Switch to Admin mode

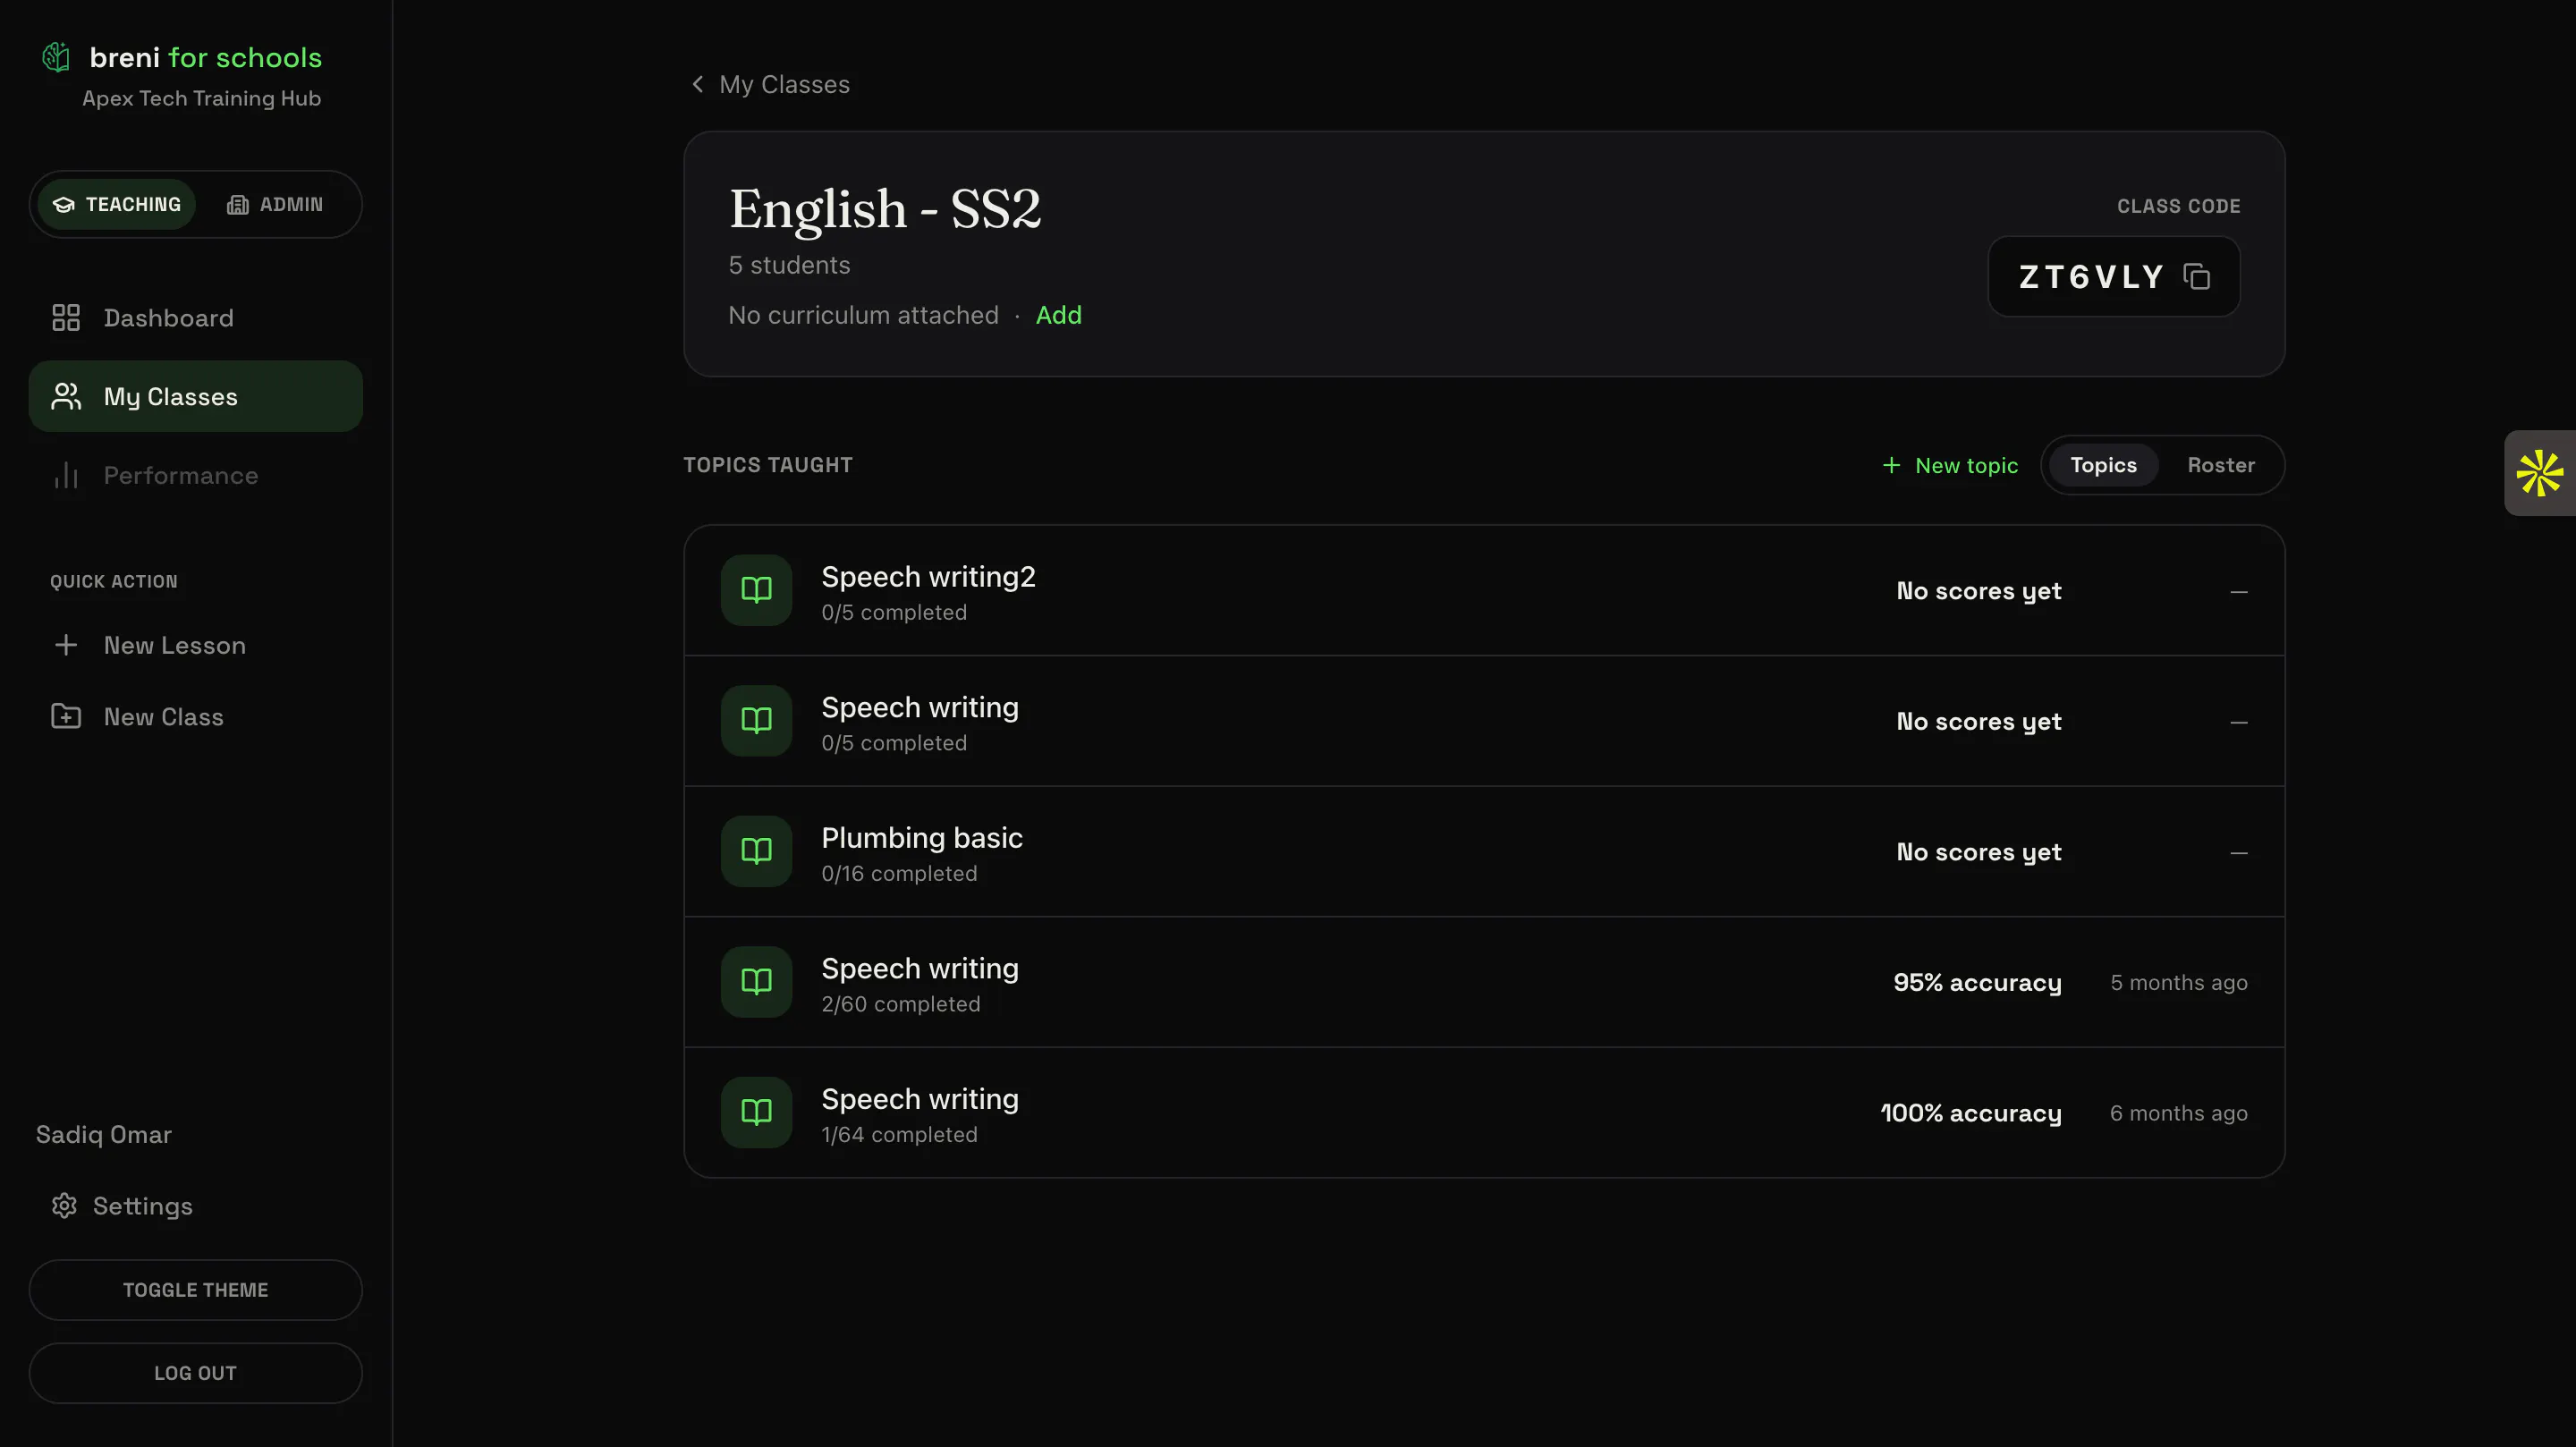tap(275, 204)
